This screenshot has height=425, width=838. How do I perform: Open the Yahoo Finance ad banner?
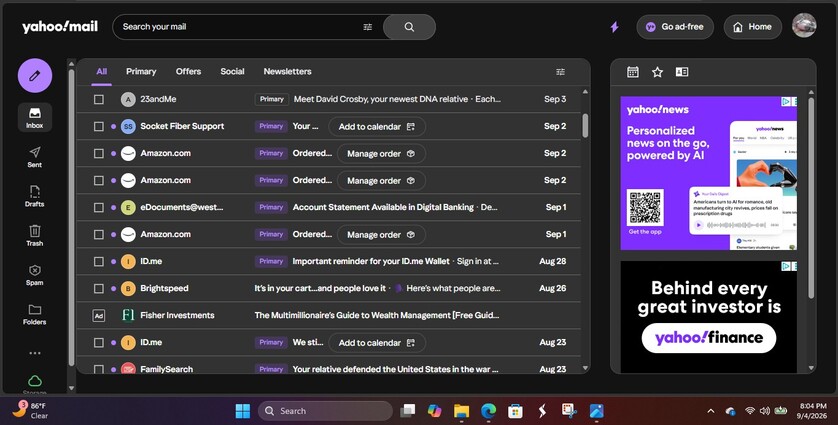pos(709,316)
